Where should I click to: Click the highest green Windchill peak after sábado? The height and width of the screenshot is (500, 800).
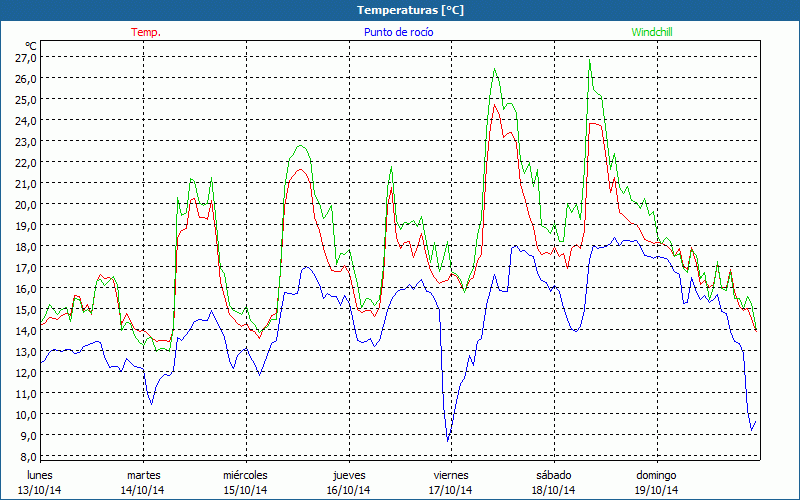[590, 62]
